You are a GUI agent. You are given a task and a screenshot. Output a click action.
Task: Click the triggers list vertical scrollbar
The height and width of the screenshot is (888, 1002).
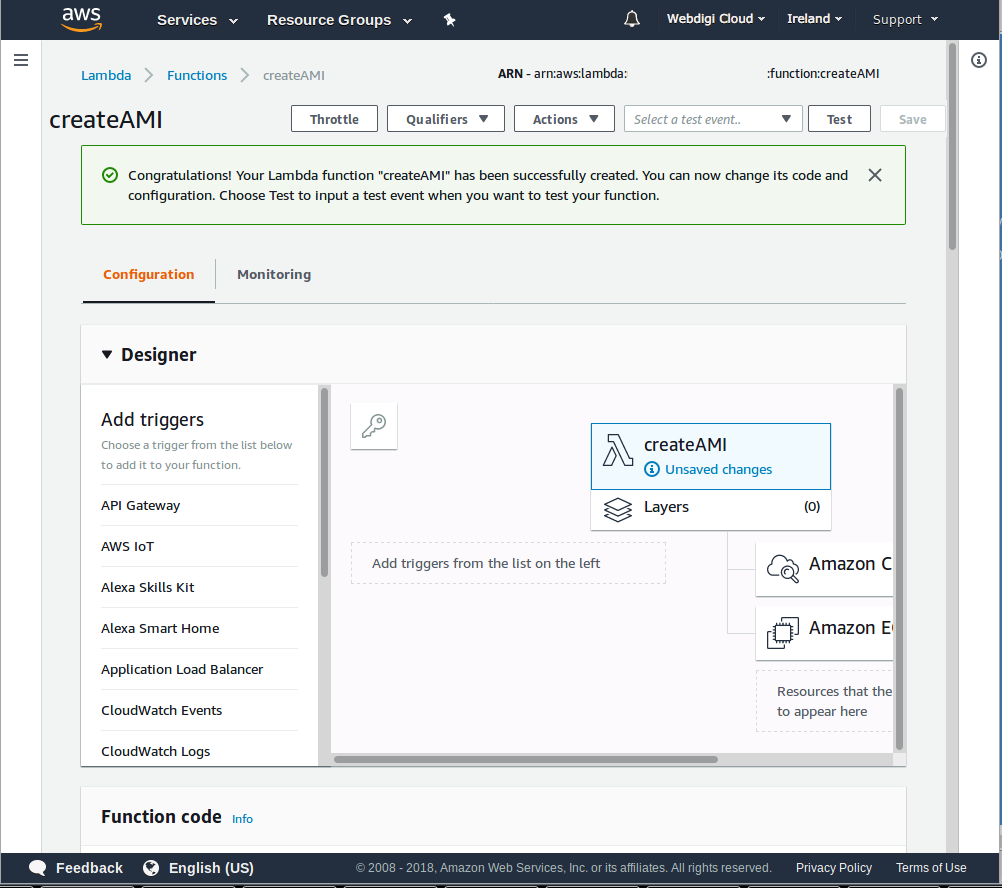pyautogui.click(x=325, y=482)
